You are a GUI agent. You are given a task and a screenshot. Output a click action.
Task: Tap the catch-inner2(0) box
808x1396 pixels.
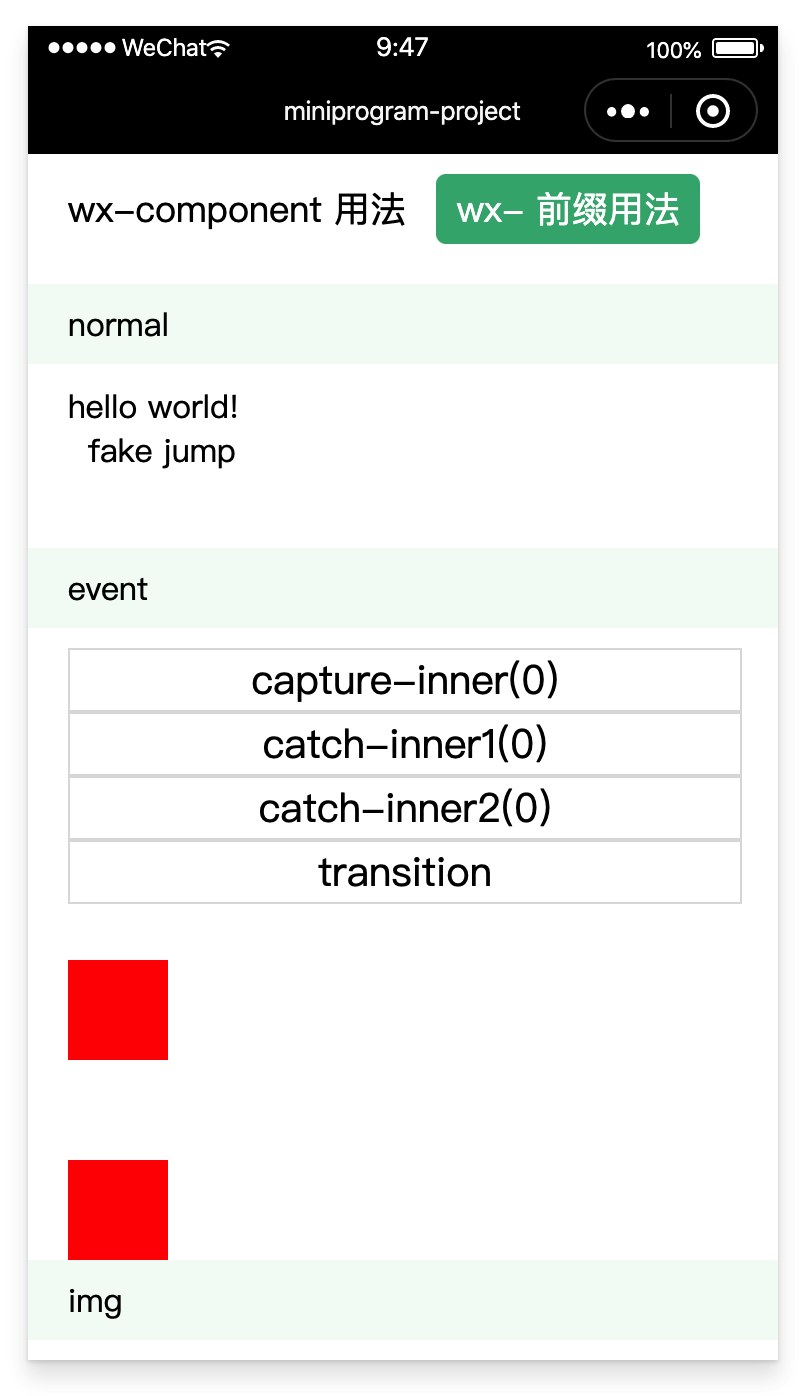pyautogui.click(x=405, y=808)
